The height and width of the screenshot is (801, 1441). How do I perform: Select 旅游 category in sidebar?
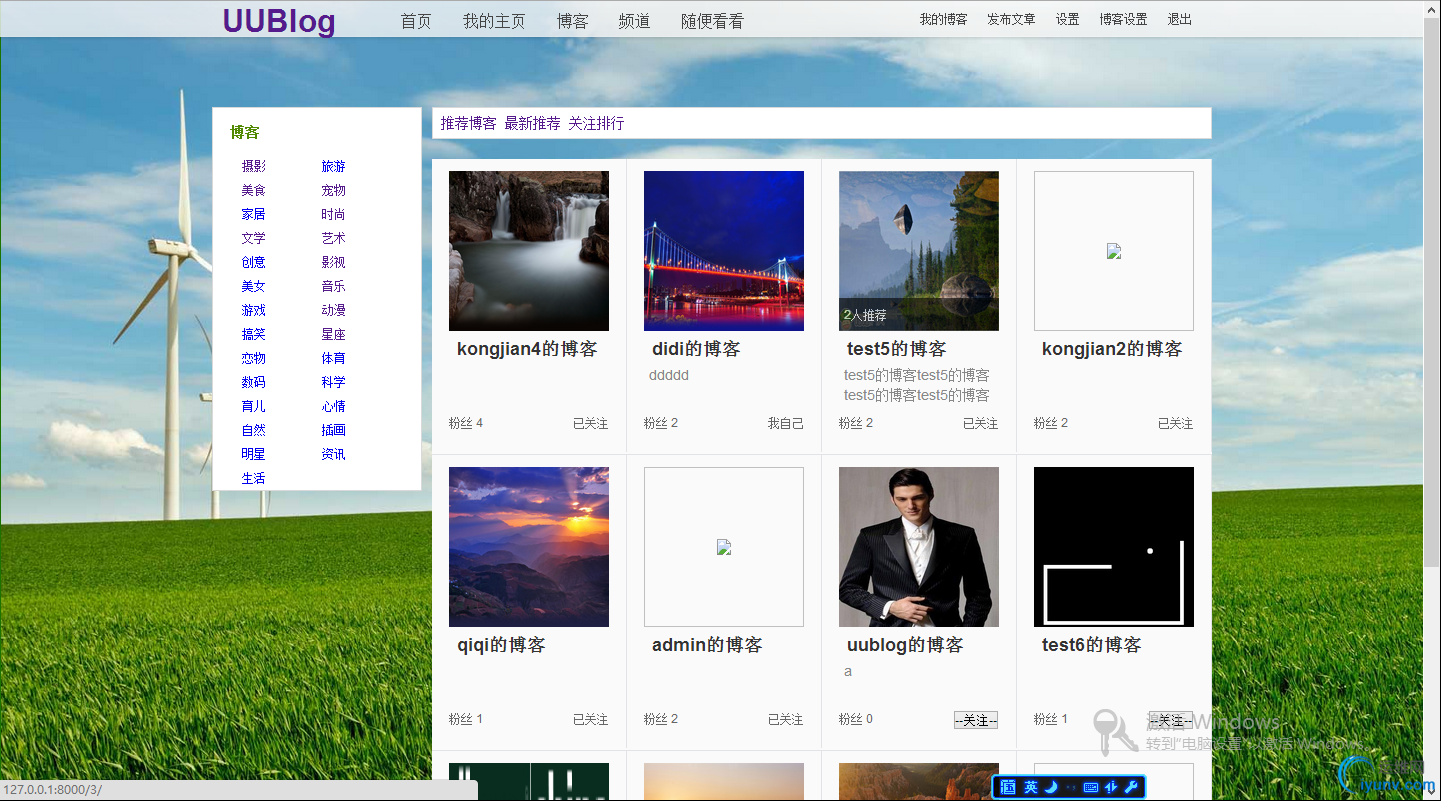point(333,166)
